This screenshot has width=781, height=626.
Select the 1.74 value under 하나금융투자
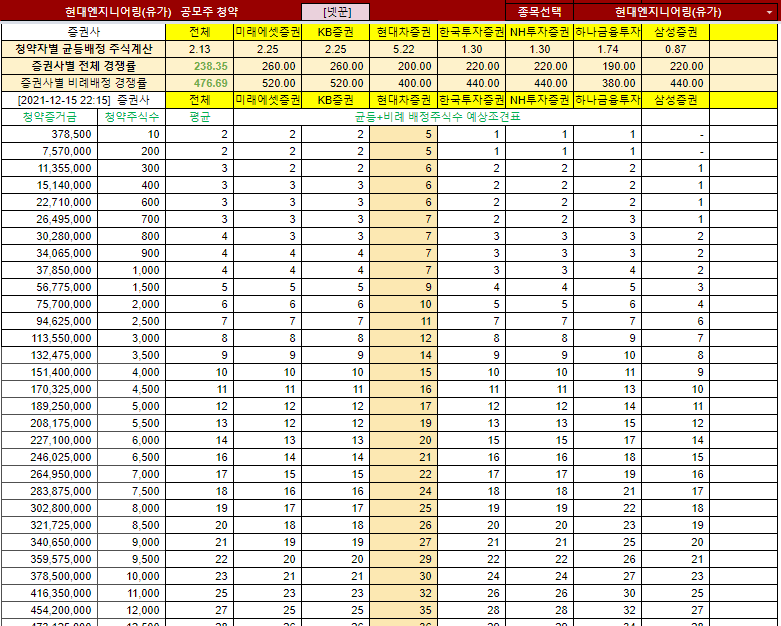coord(608,49)
